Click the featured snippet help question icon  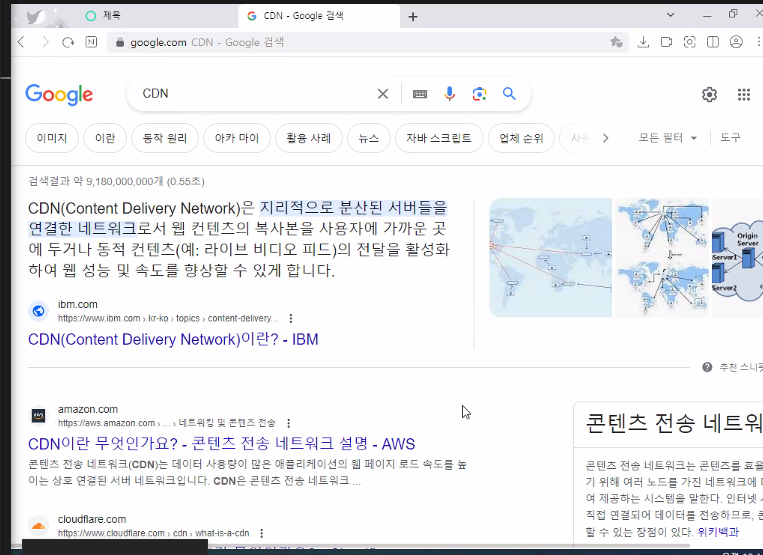pos(707,367)
